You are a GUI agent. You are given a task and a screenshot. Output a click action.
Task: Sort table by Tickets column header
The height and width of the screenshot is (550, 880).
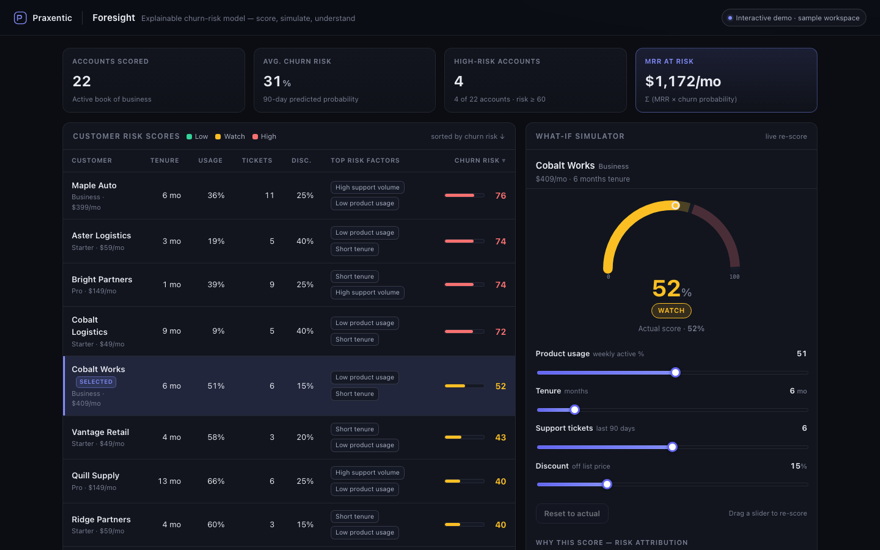[x=257, y=161]
